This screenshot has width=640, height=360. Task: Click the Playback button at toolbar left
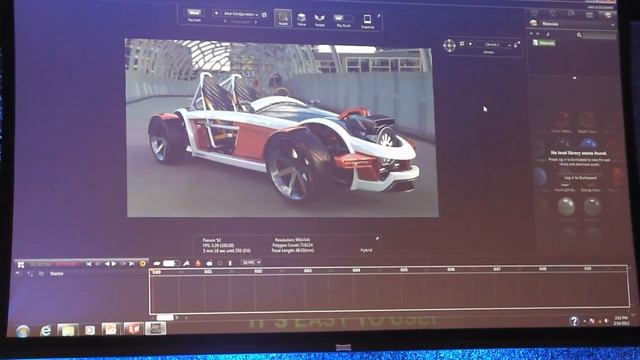coord(194,15)
